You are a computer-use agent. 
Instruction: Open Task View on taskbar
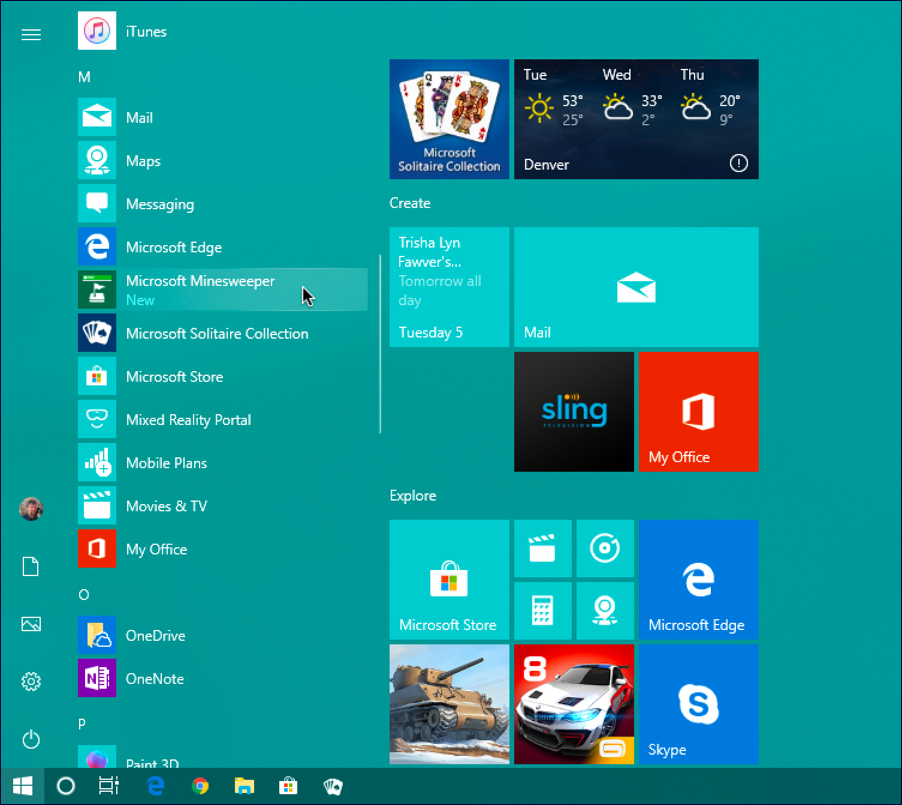coord(108,786)
